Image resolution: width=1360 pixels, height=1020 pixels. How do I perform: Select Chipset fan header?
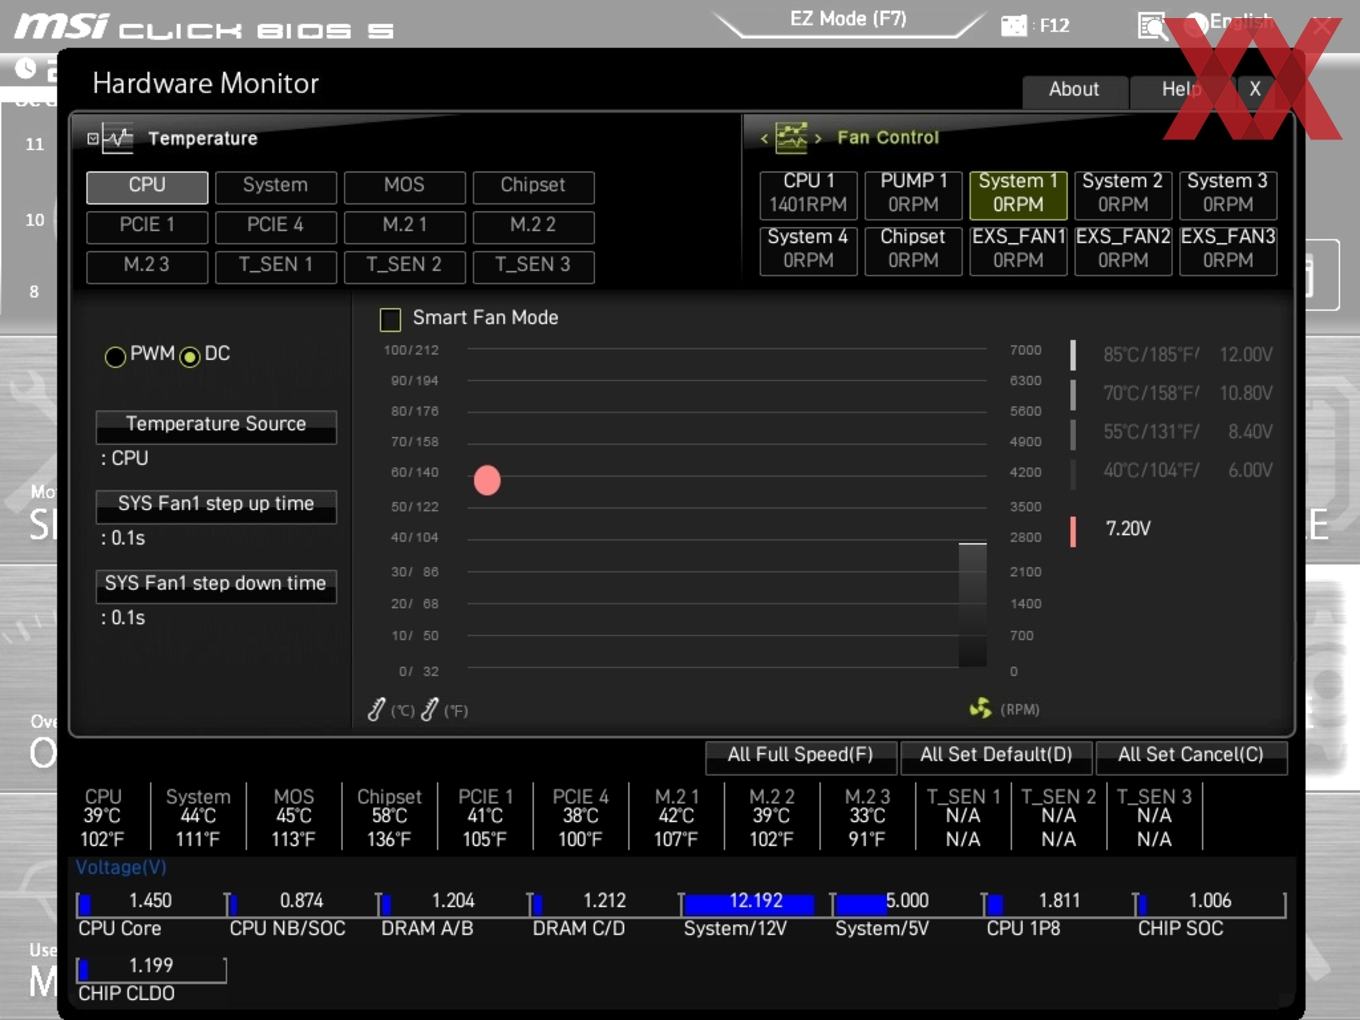913,250
